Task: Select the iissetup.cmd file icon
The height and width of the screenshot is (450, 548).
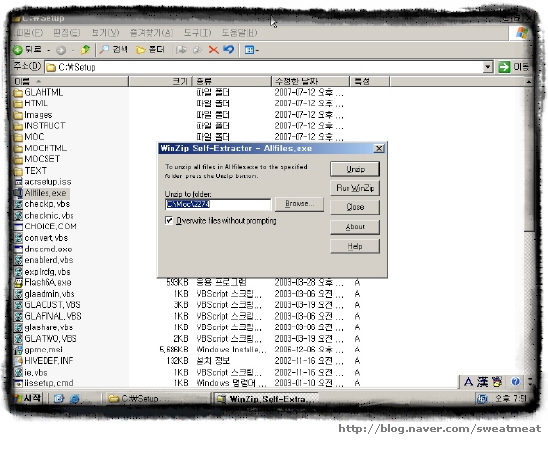Action: coord(18,383)
